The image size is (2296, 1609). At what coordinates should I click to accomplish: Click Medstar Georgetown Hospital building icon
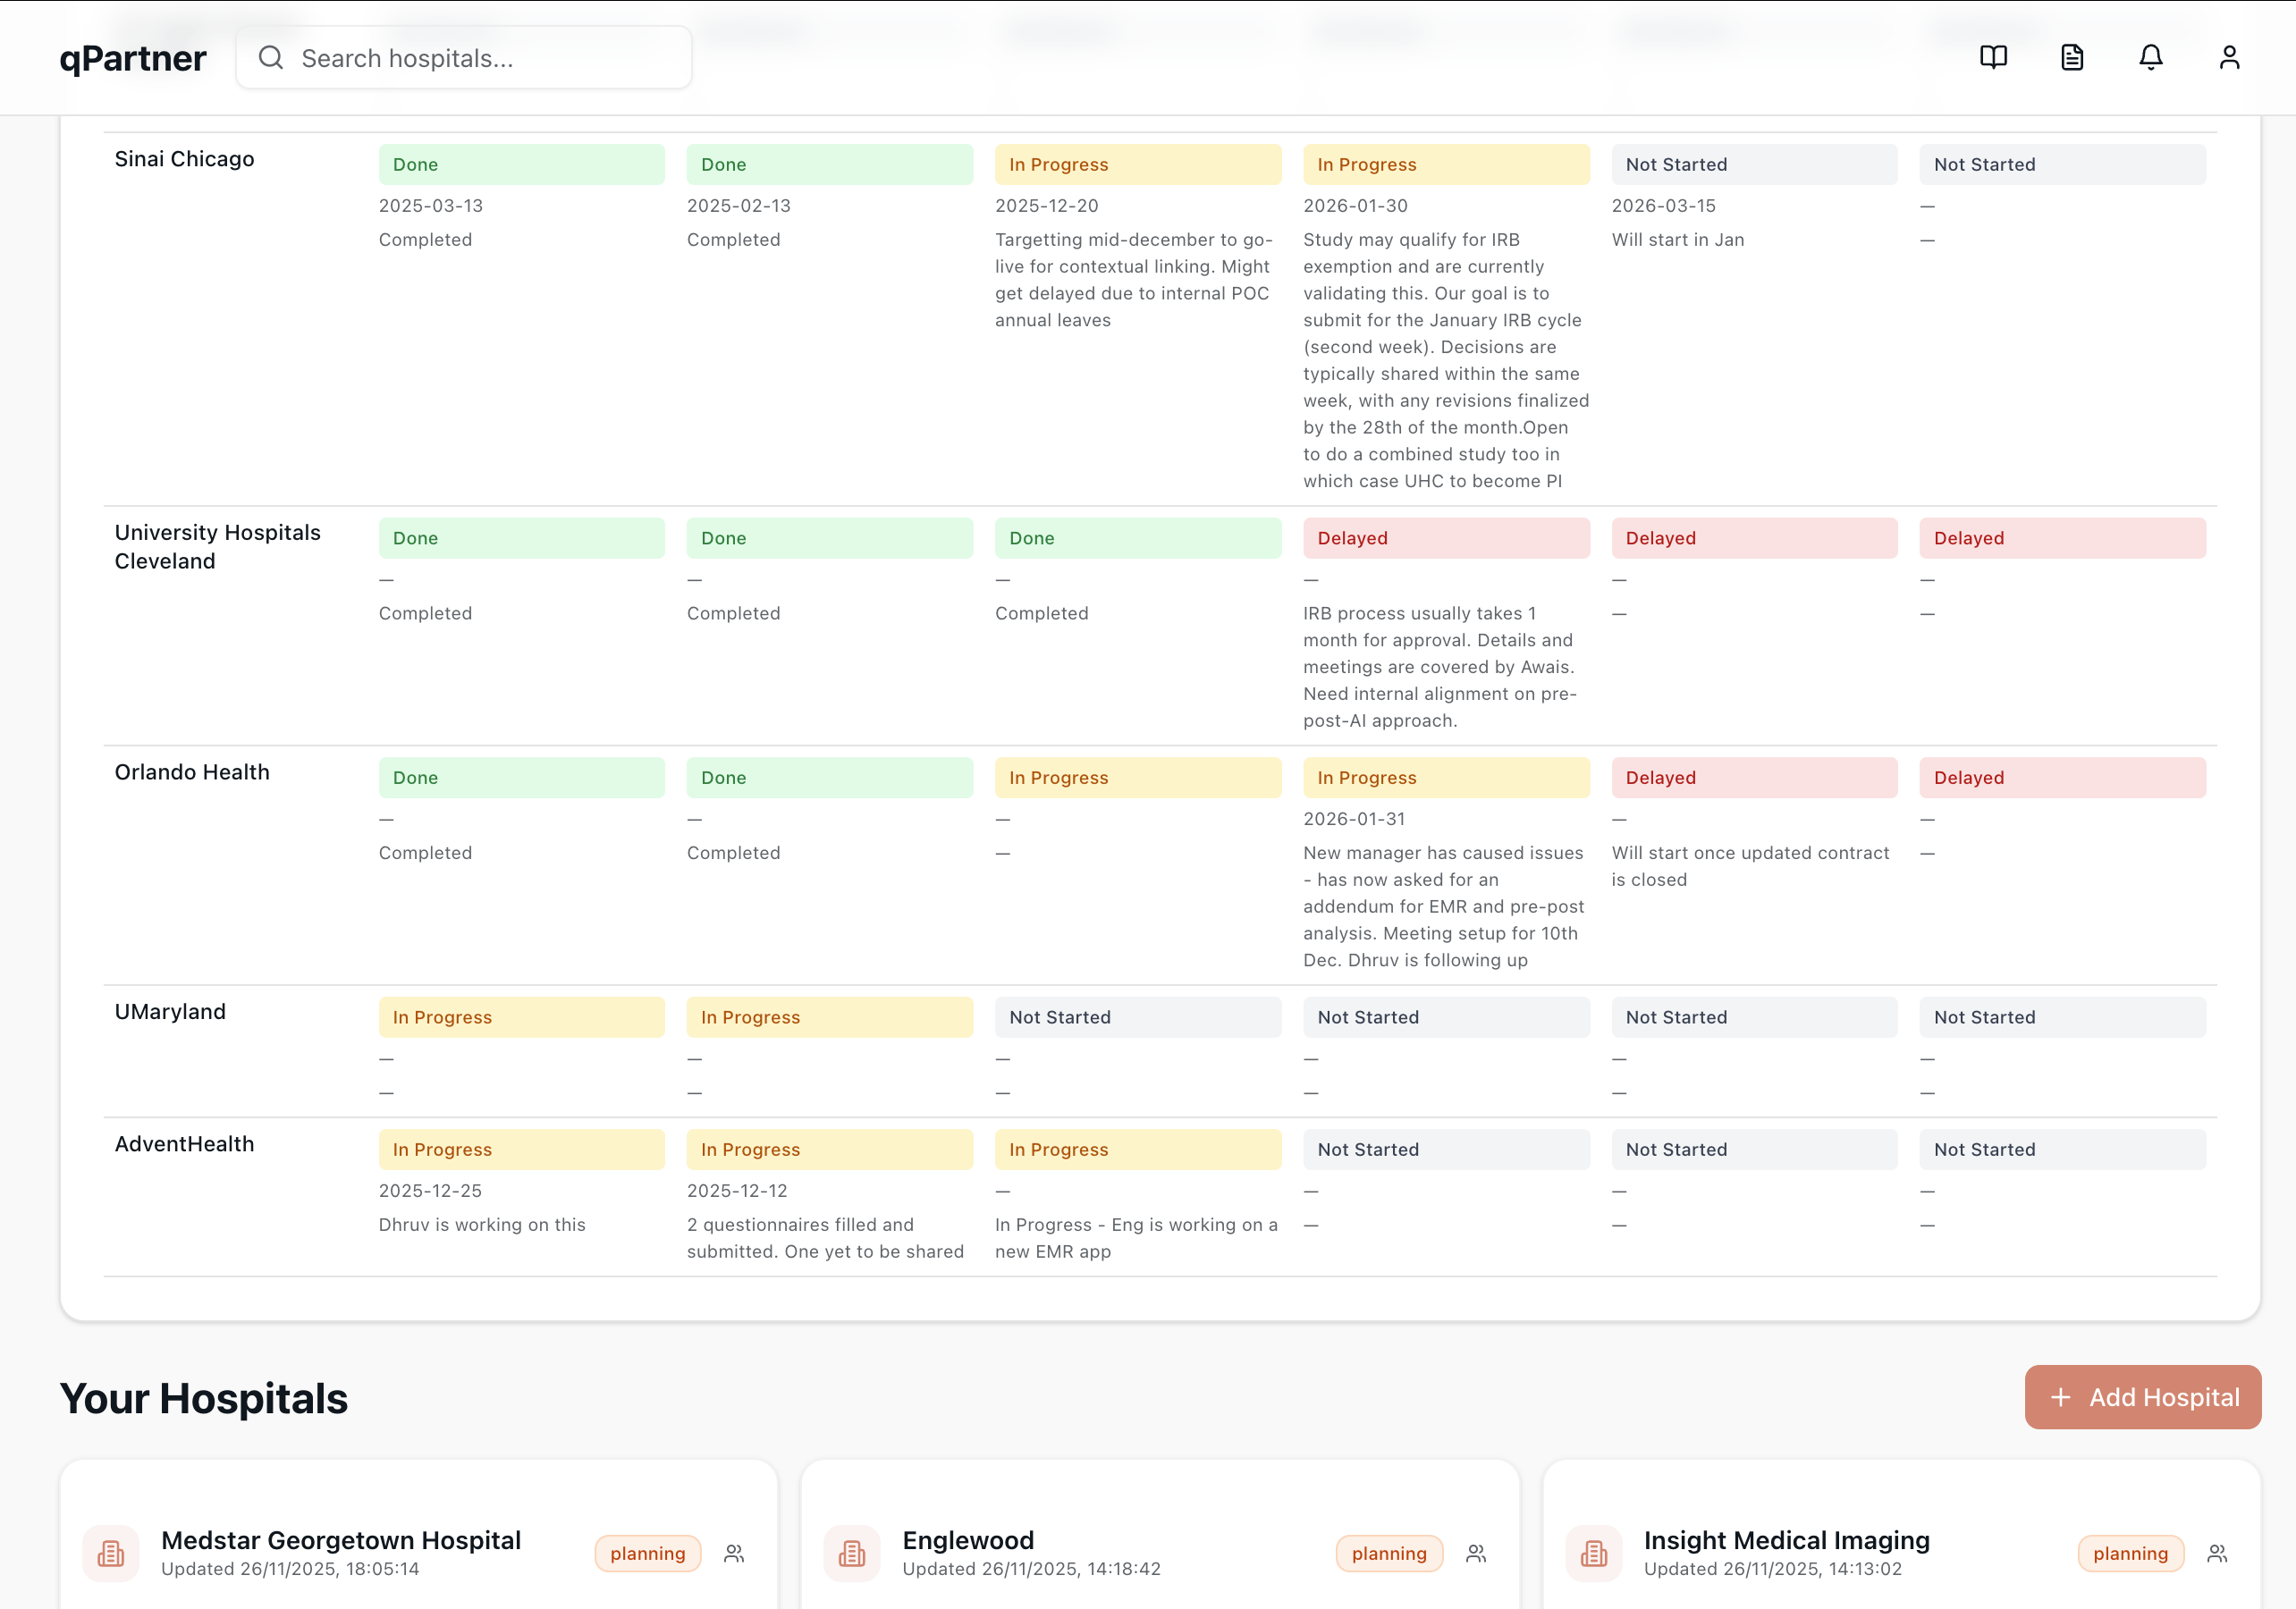pos(111,1553)
